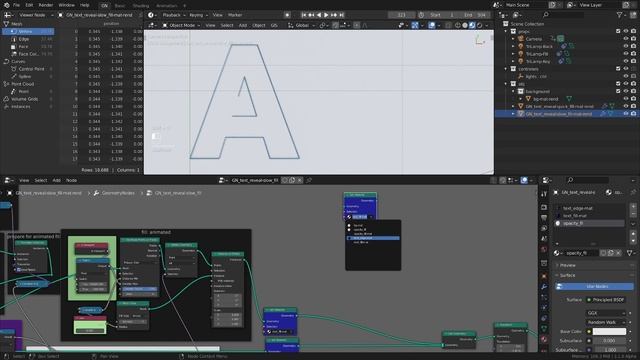This screenshot has height=360, width=640.
Task: Select Face domain in spreadsheet
Action: tap(29, 47)
